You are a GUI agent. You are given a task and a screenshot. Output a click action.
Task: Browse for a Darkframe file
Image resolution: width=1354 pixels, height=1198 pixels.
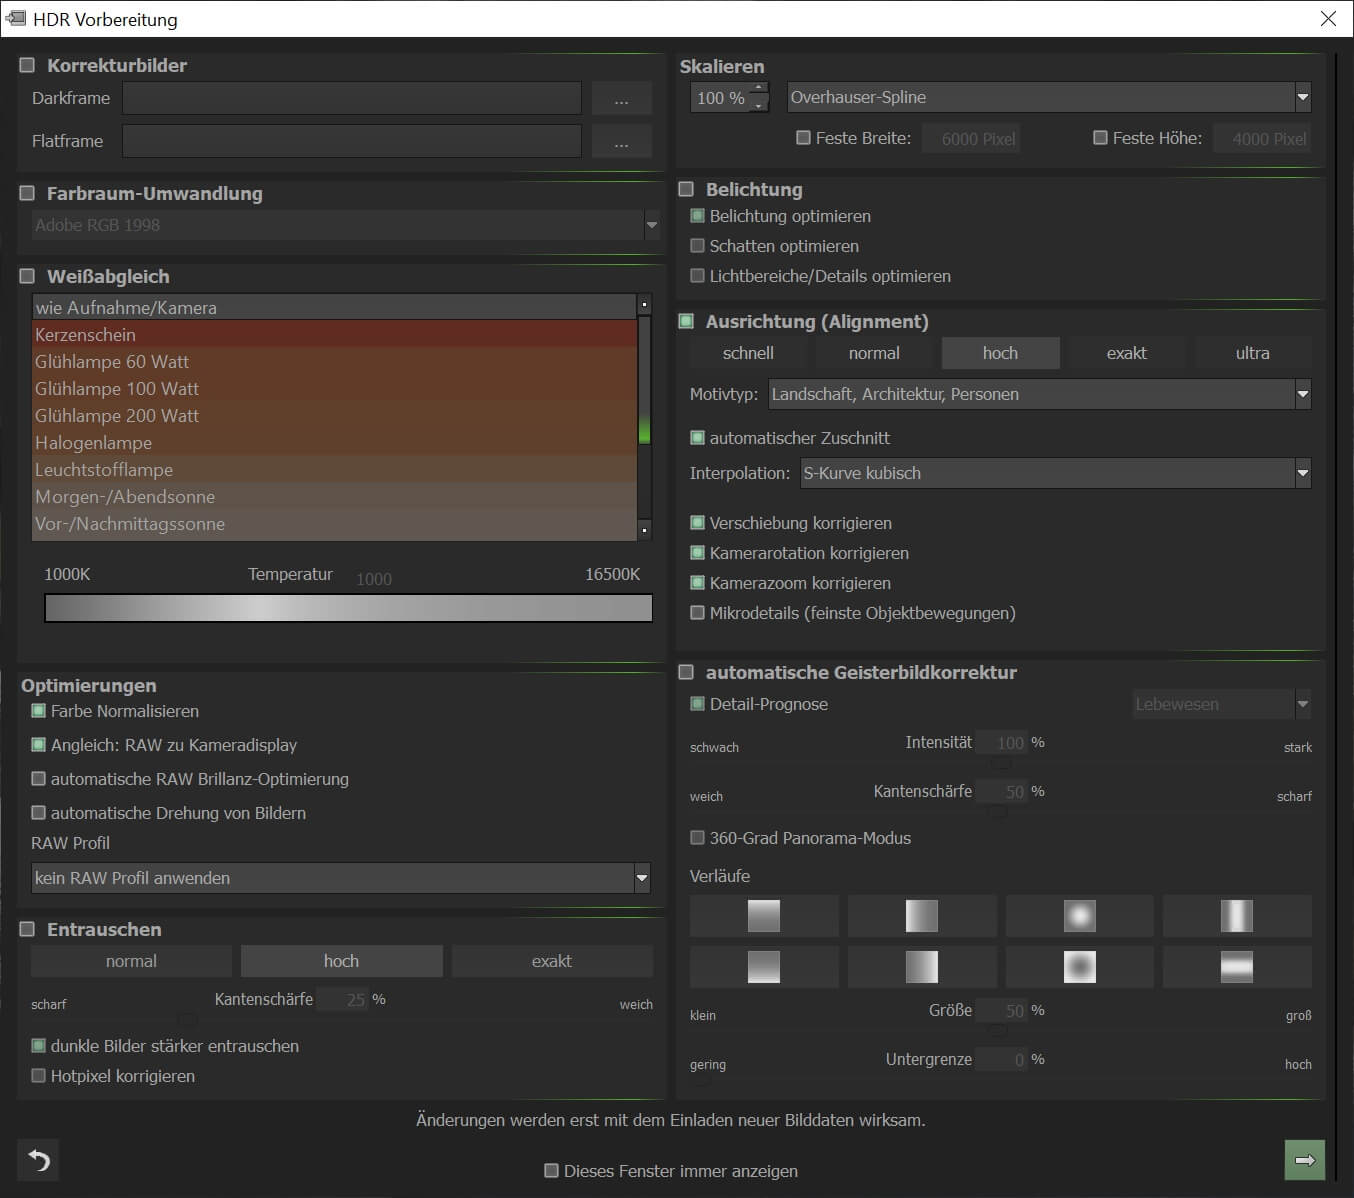[621, 98]
